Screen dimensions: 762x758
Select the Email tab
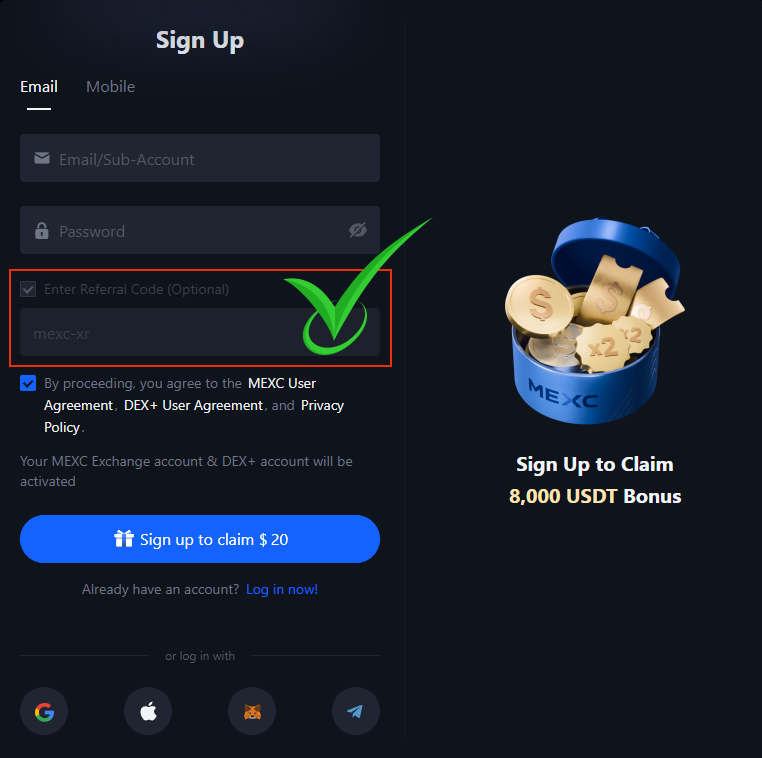click(39, 86)
